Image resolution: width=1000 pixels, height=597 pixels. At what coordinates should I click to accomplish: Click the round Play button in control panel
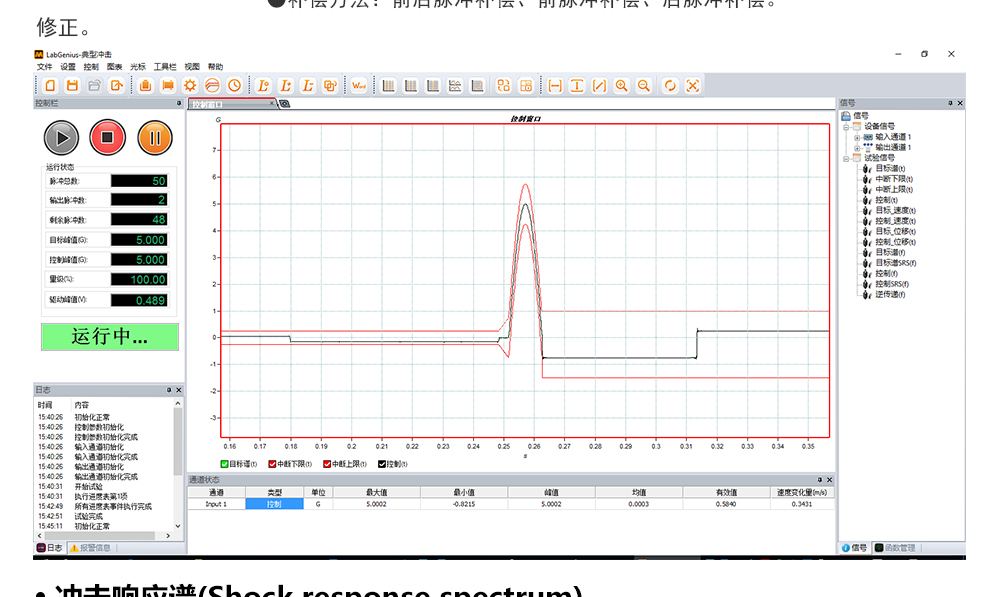pos(61,137)
